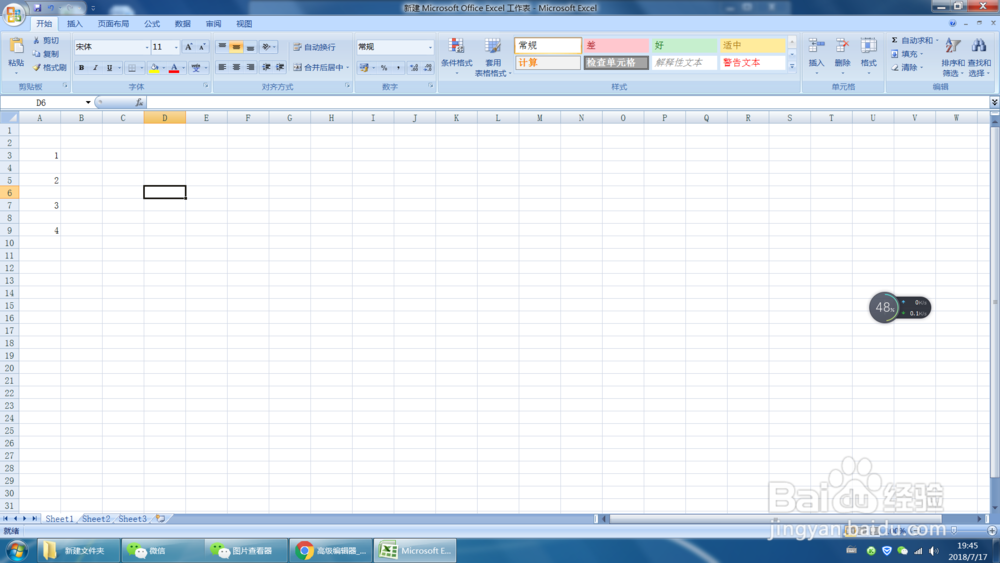This screenshot has width=1000, height=563.
Task: Click in the formula bar input
Action: coord(568,102)
